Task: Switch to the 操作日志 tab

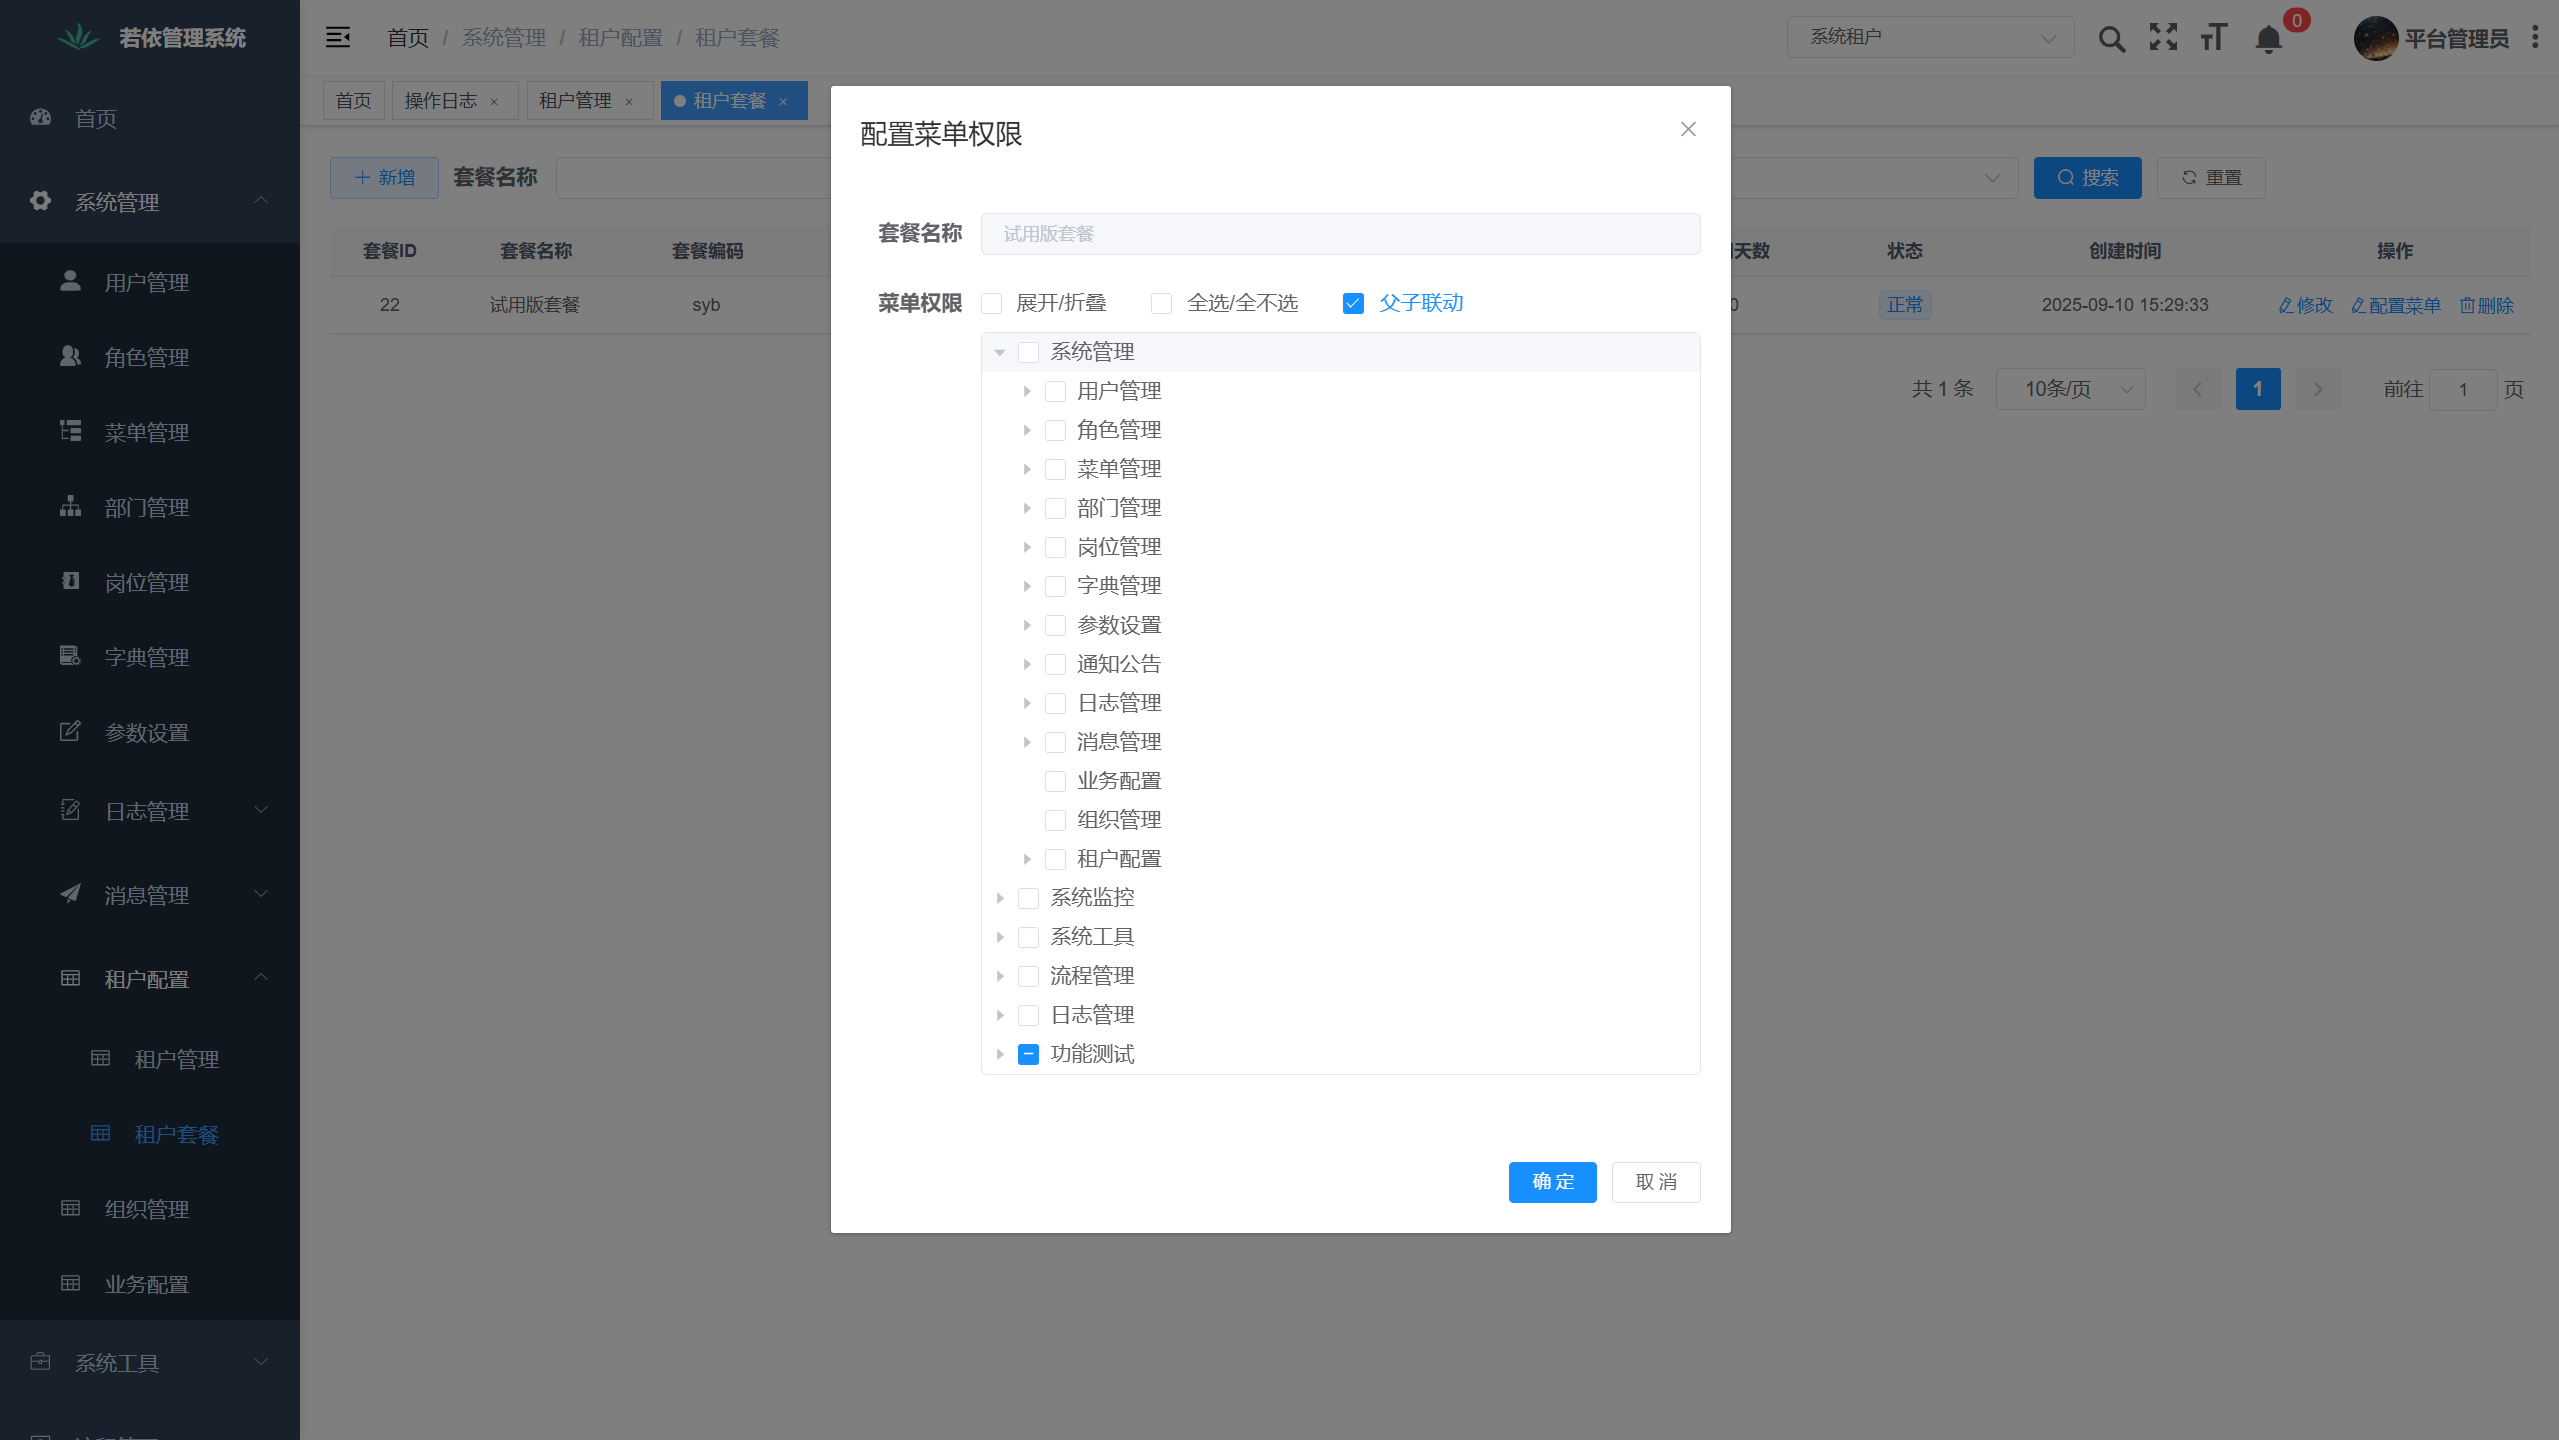Action: tap(444, 100)
